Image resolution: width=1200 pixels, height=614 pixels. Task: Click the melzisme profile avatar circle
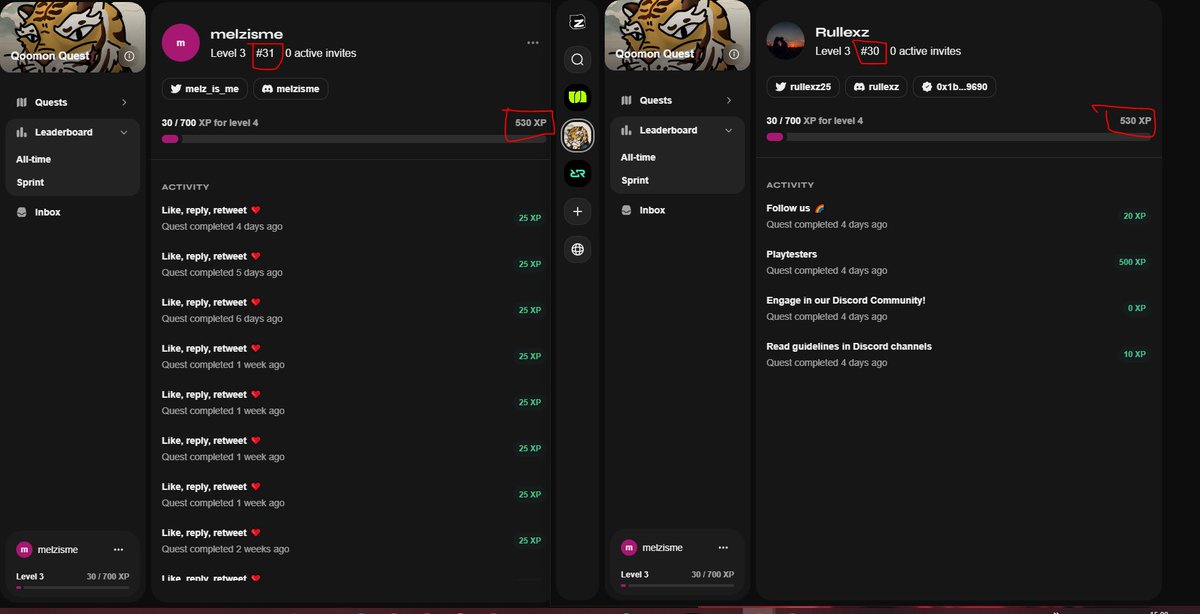pyautogui.click(x=180, y=43)
